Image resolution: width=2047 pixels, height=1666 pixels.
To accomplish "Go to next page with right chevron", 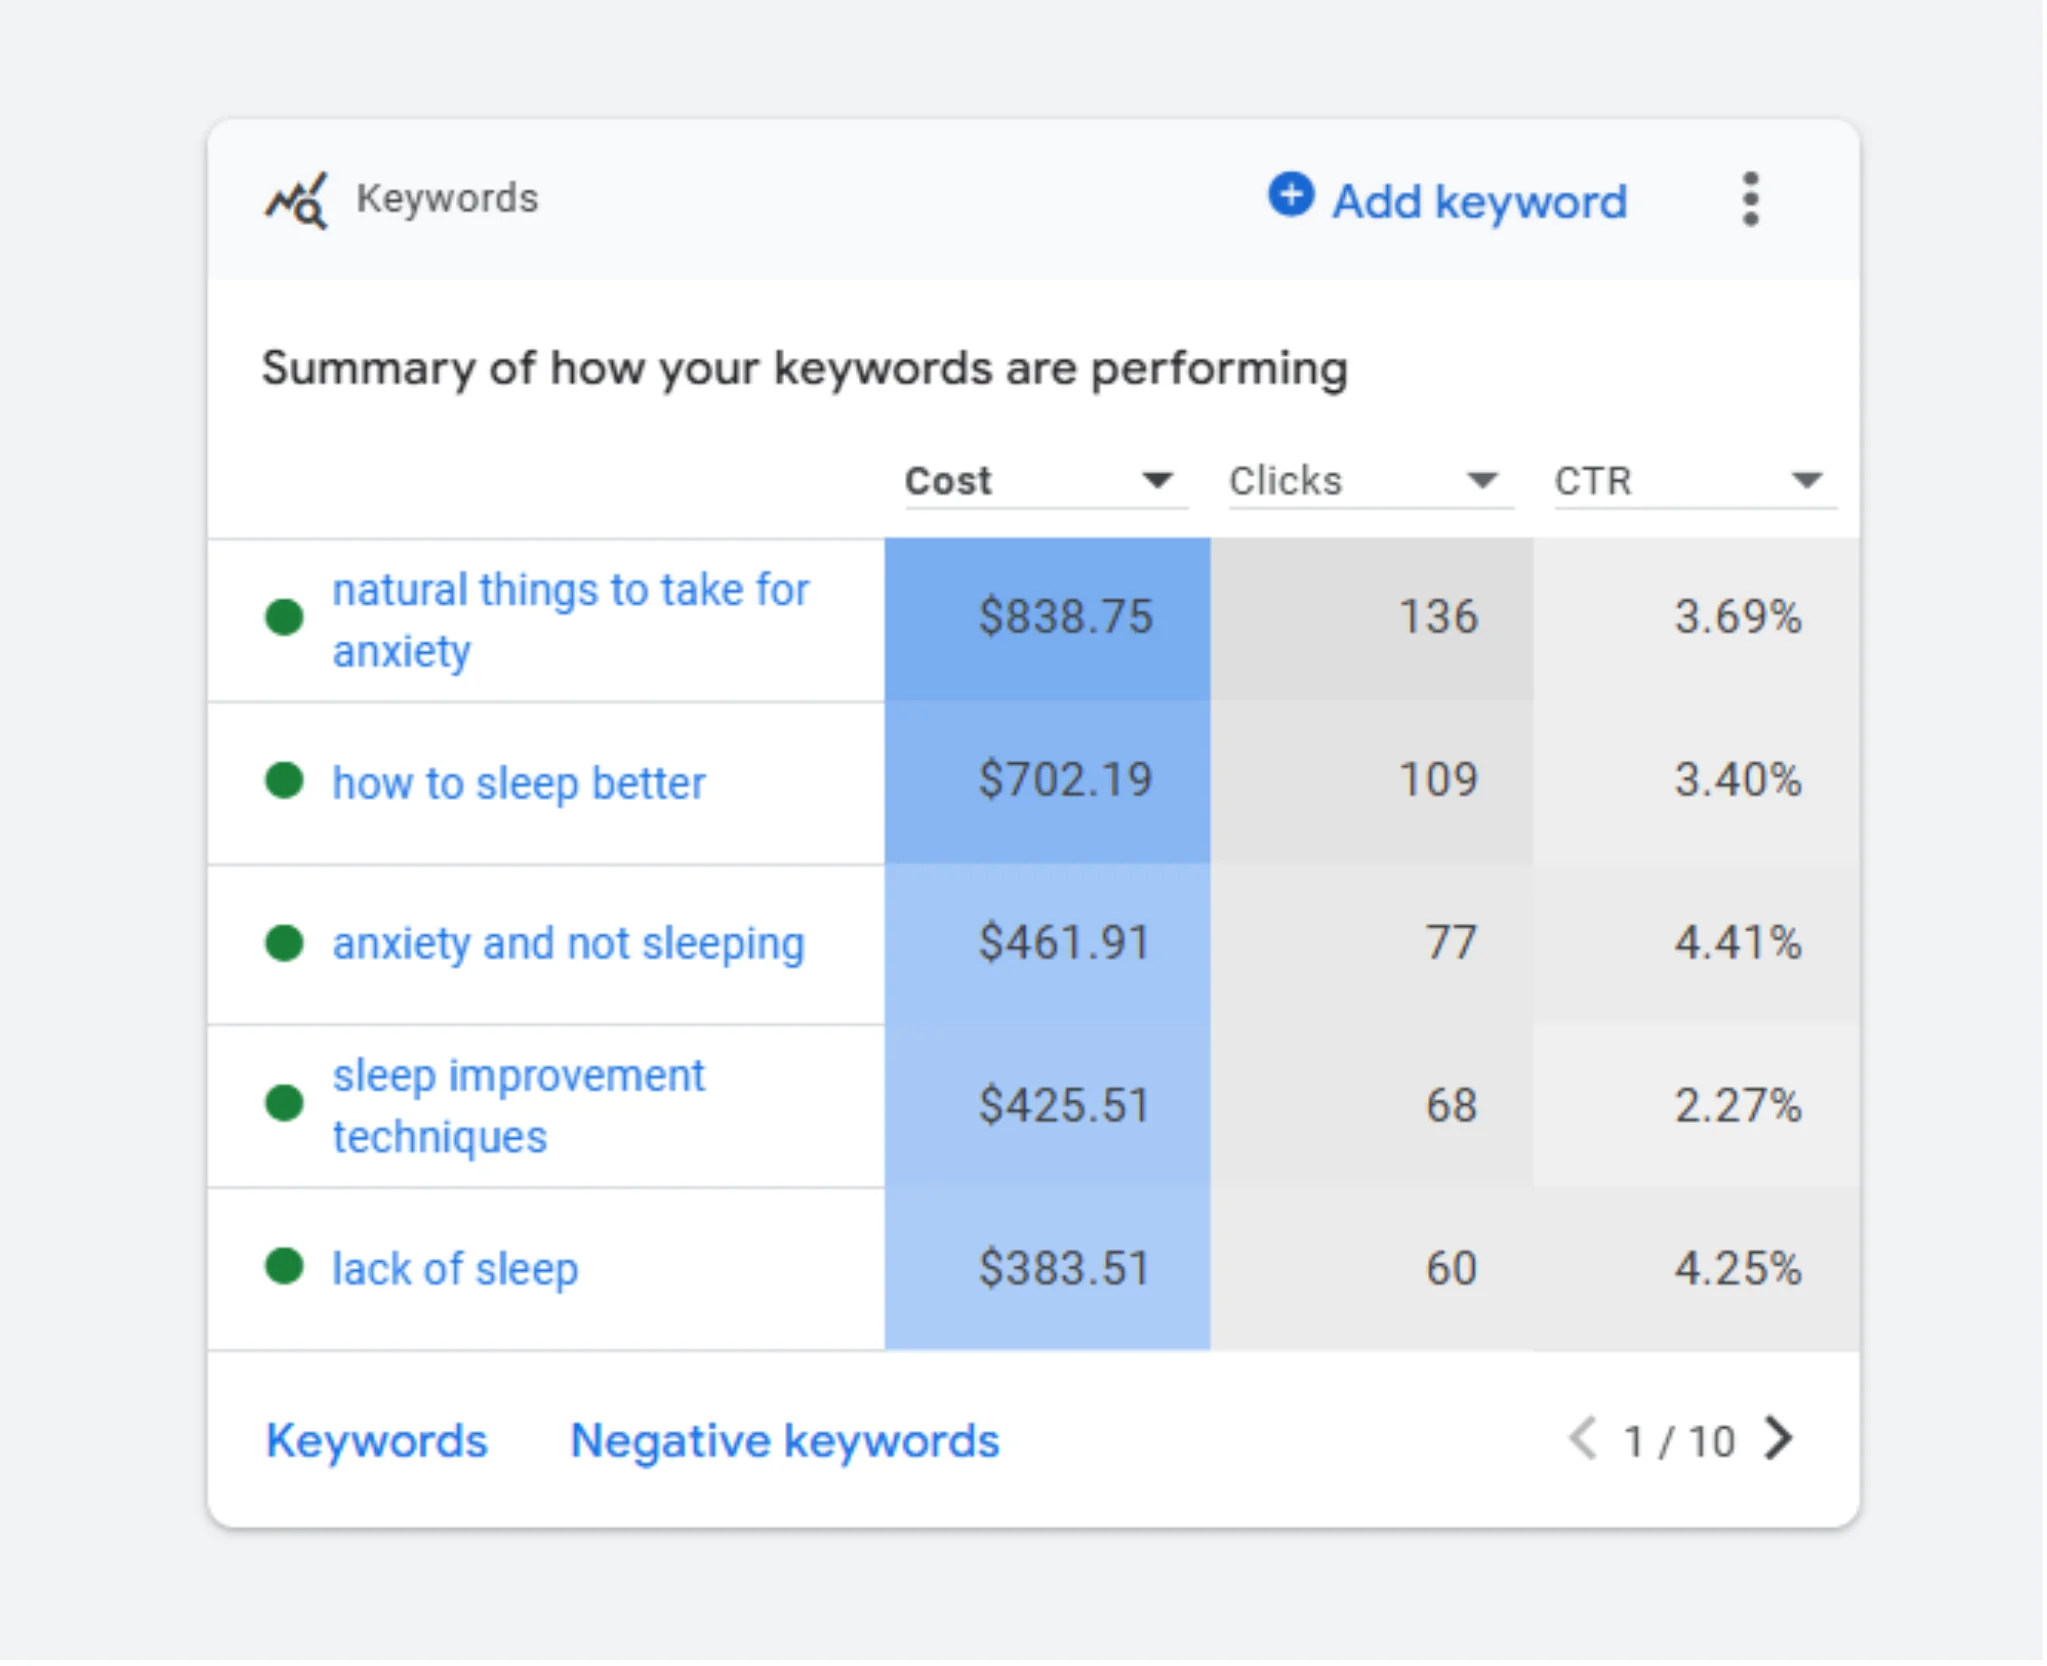I will tap(1779, 1439).
